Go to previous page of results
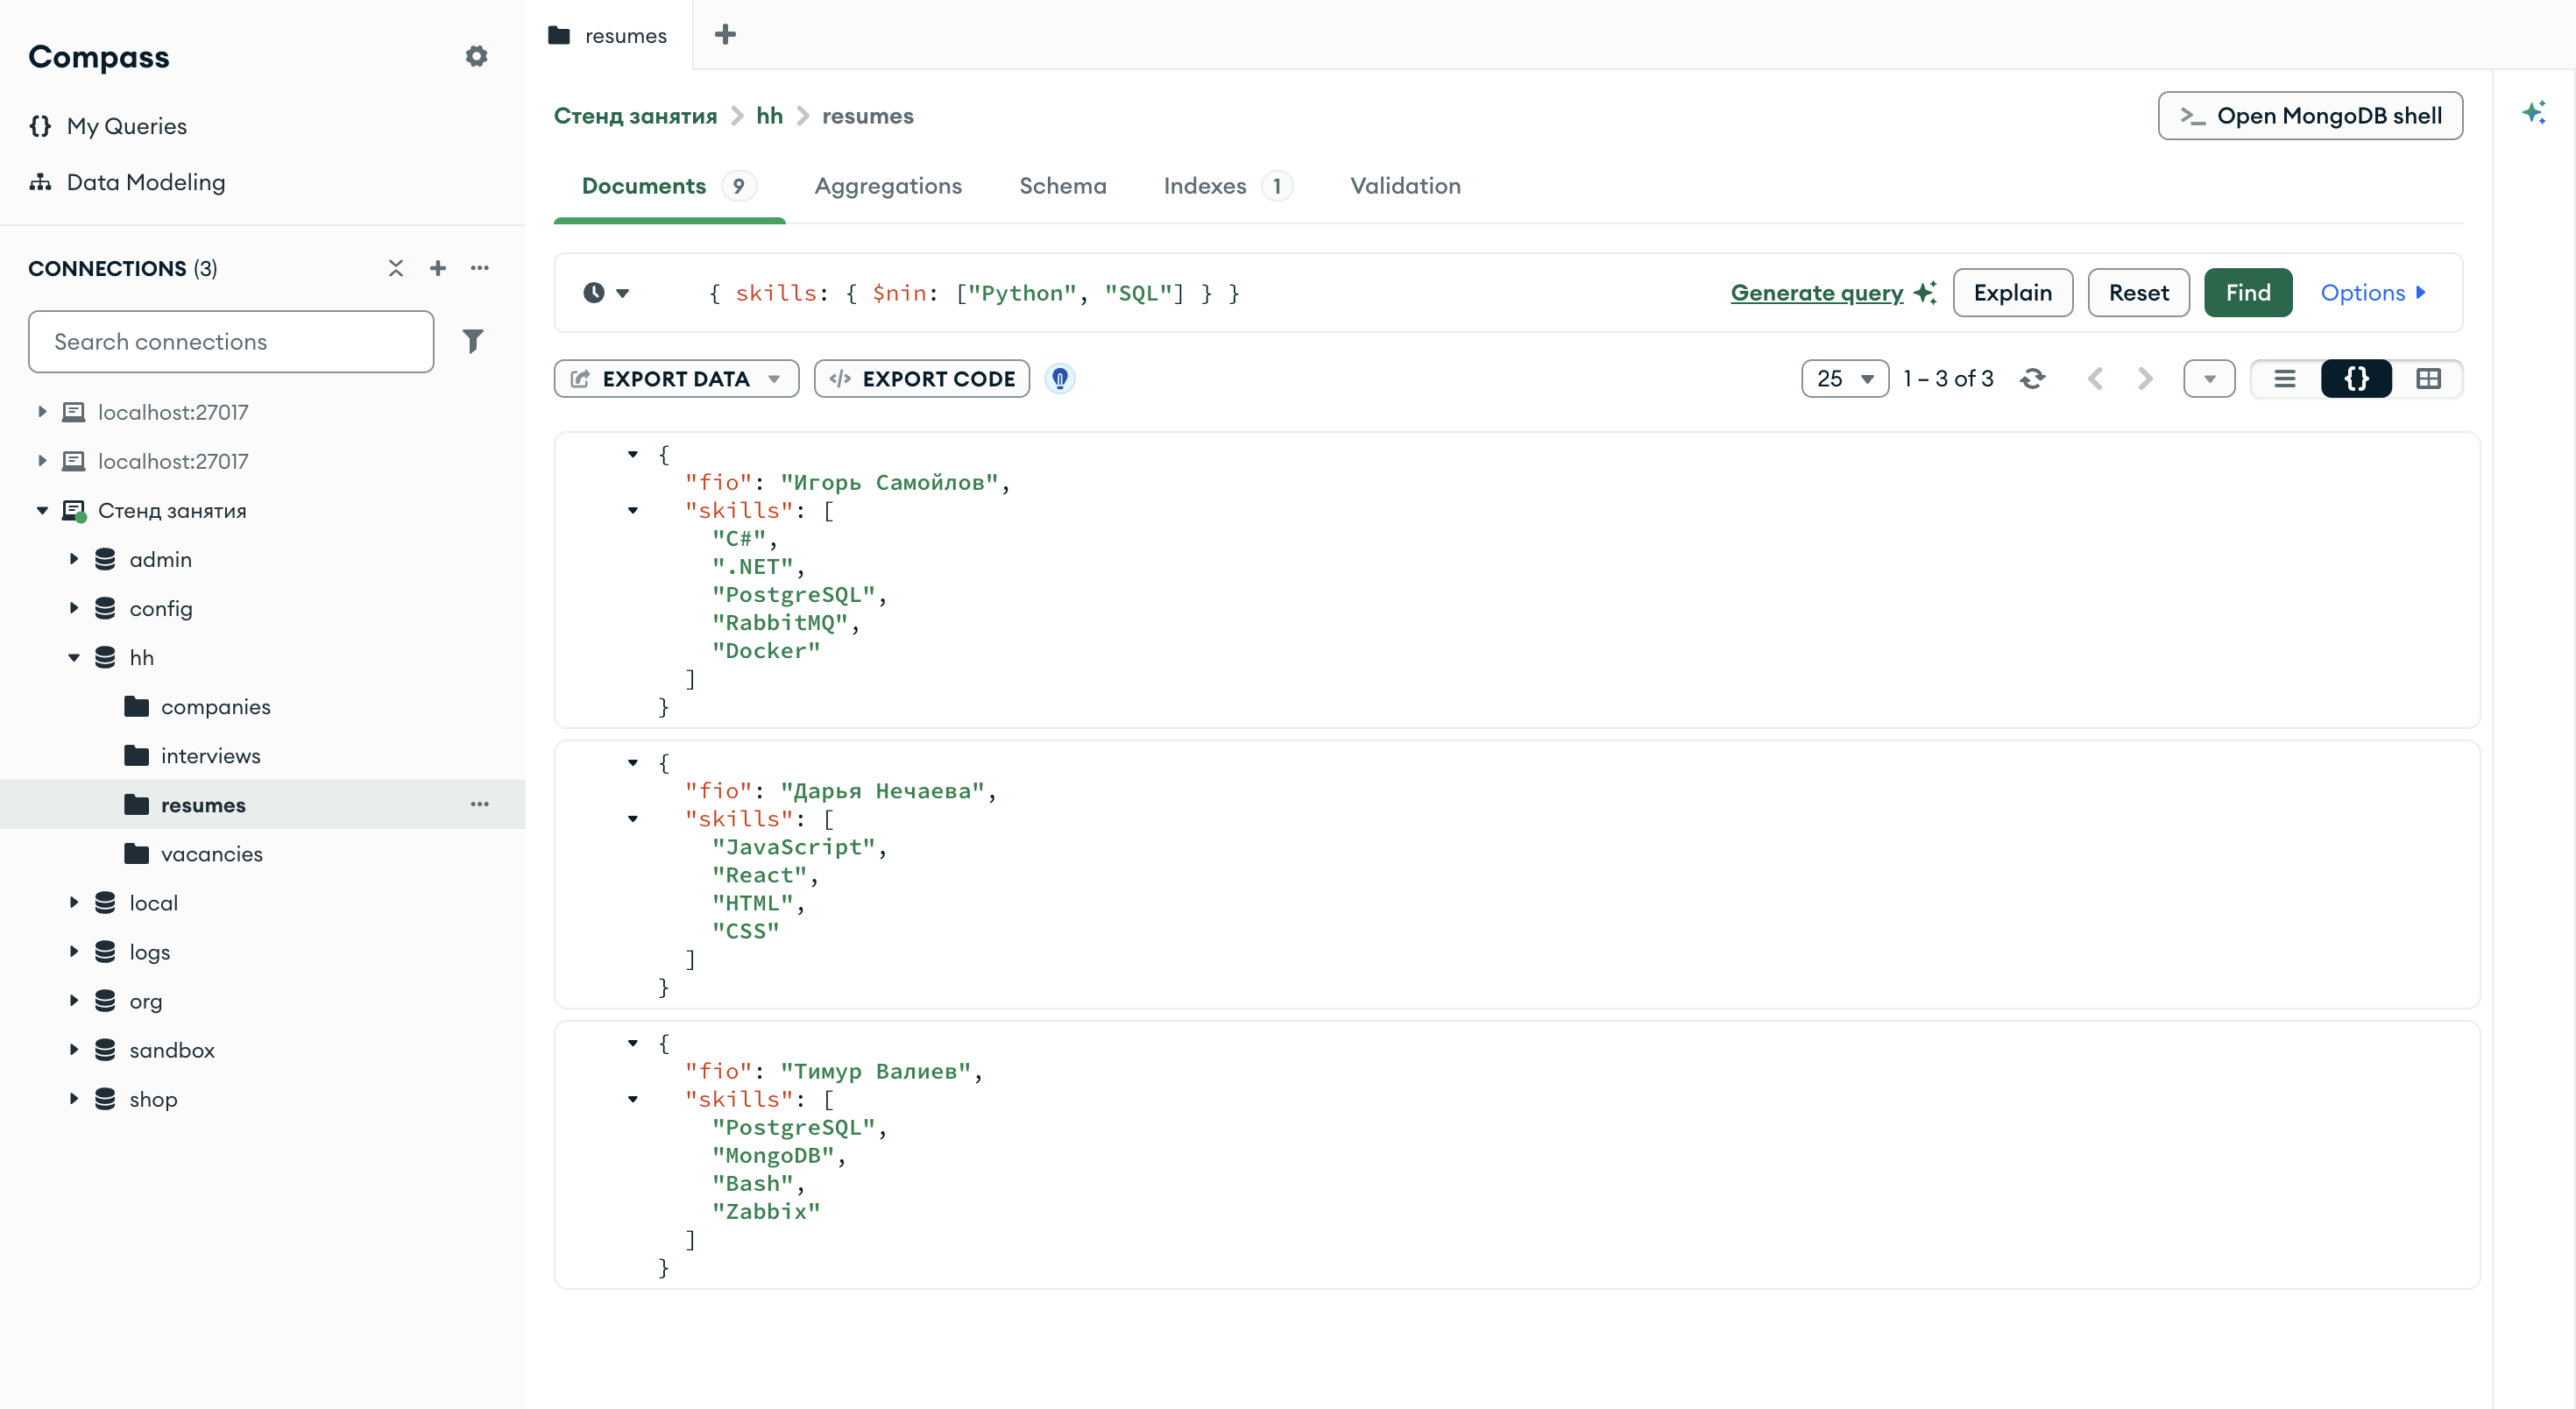This screenshot has width=2576, height=1409. 2095,379
